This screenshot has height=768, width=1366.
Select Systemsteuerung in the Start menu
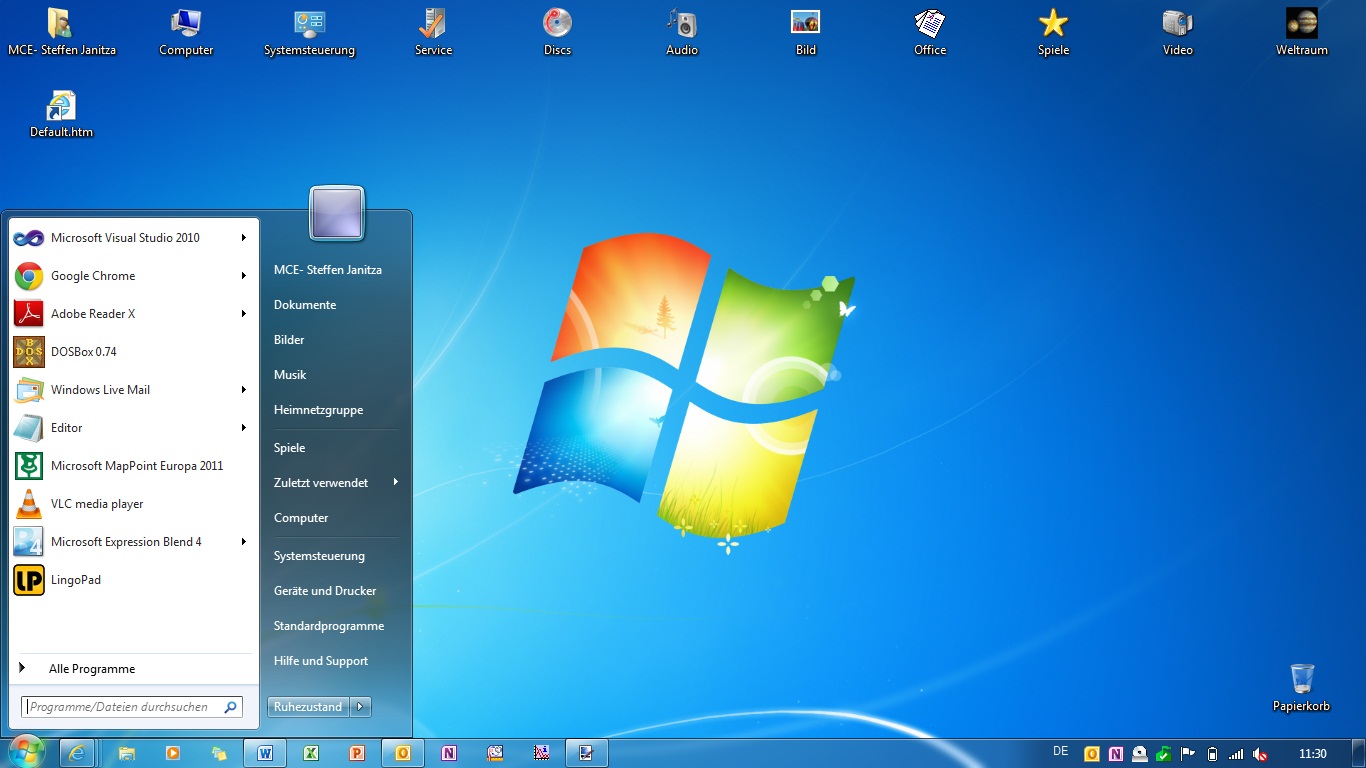point(319,556)
